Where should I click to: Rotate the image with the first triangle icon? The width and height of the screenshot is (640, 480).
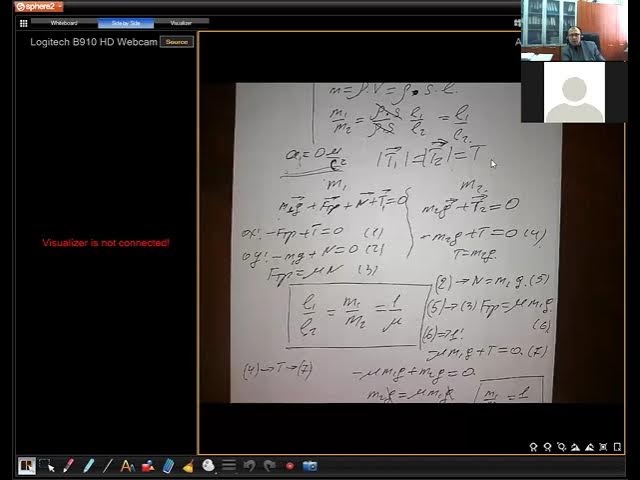(575, 447)
